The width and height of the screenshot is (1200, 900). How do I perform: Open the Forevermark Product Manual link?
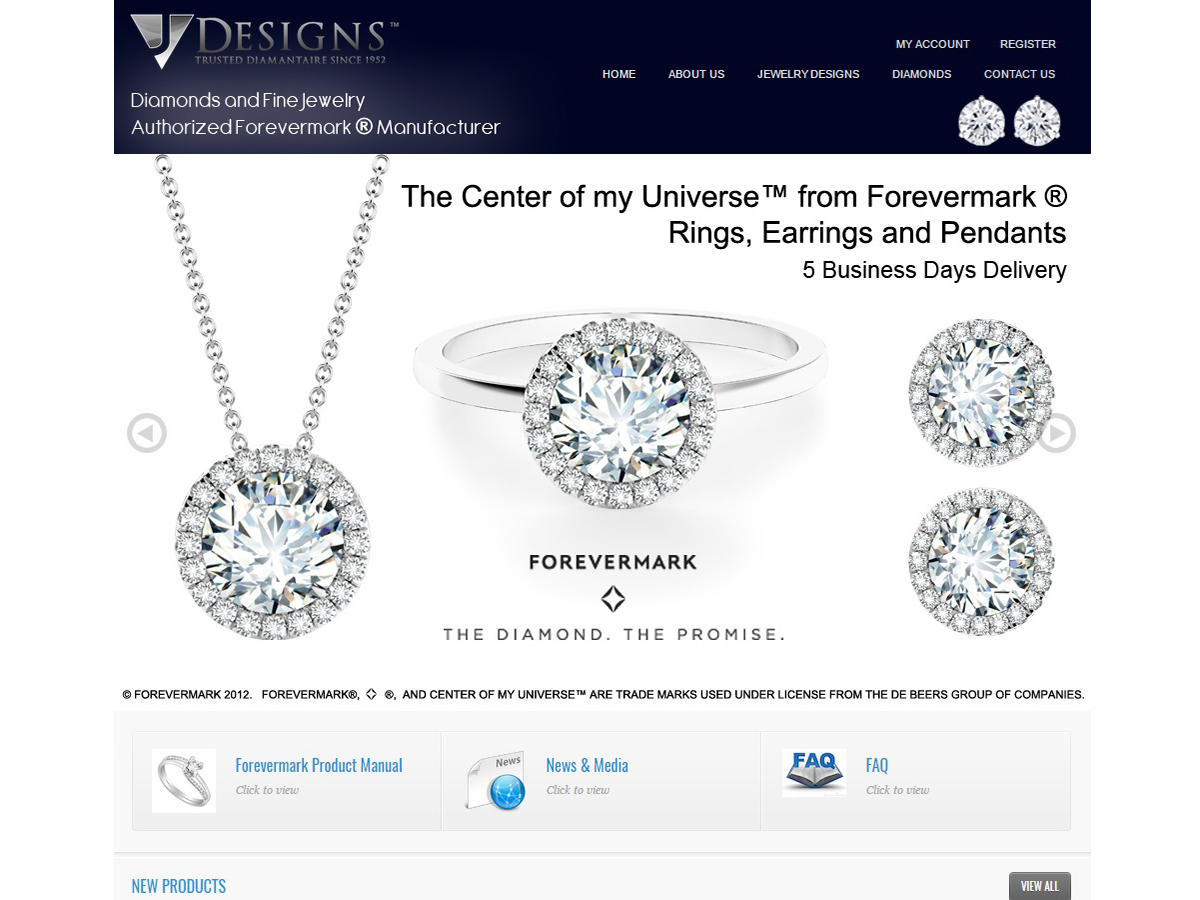click(319, 765)
